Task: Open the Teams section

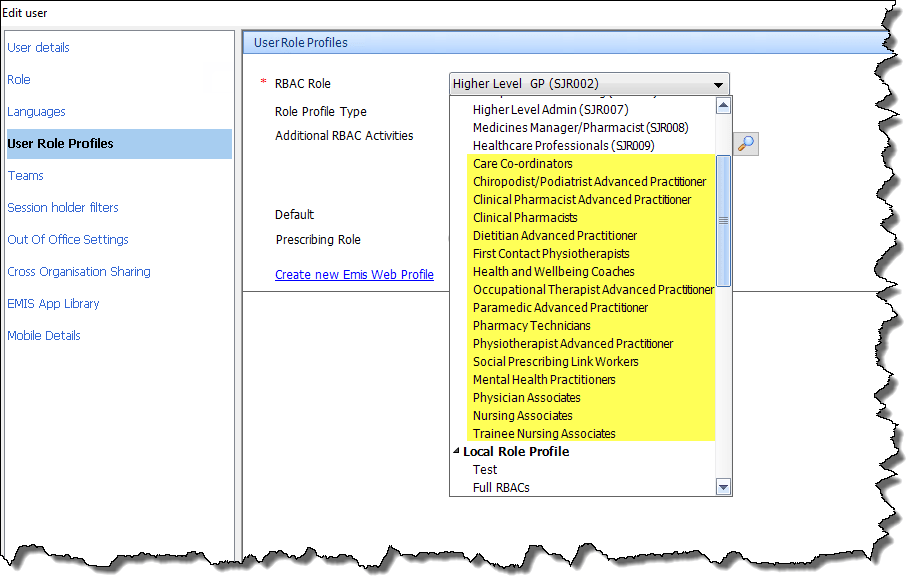Action: pos(26,176)
